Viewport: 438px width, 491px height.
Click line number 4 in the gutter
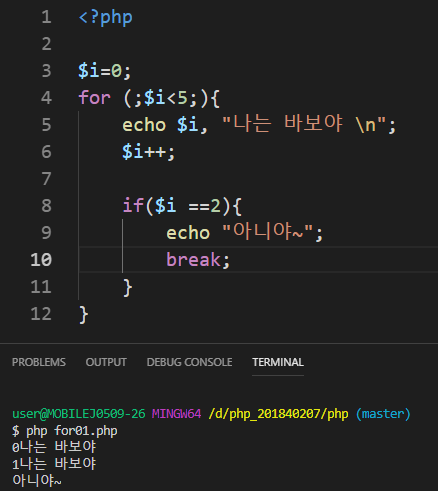pyautogui.click(x=46, y=98)
